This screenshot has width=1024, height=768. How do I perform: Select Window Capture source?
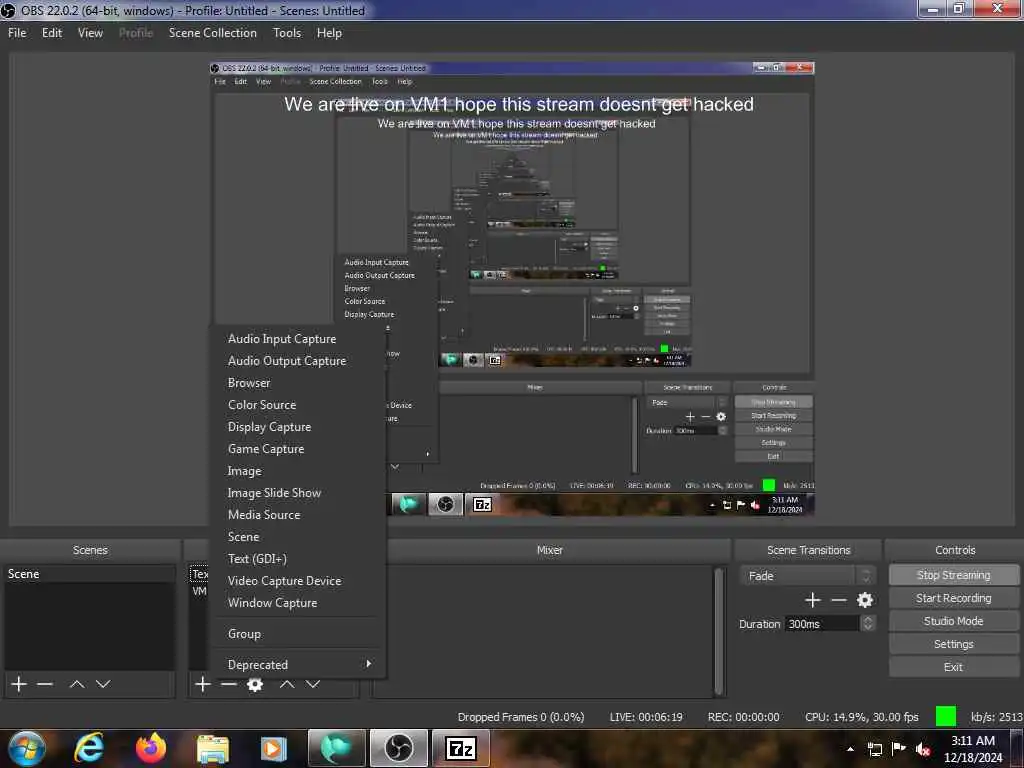click(298, 602)
